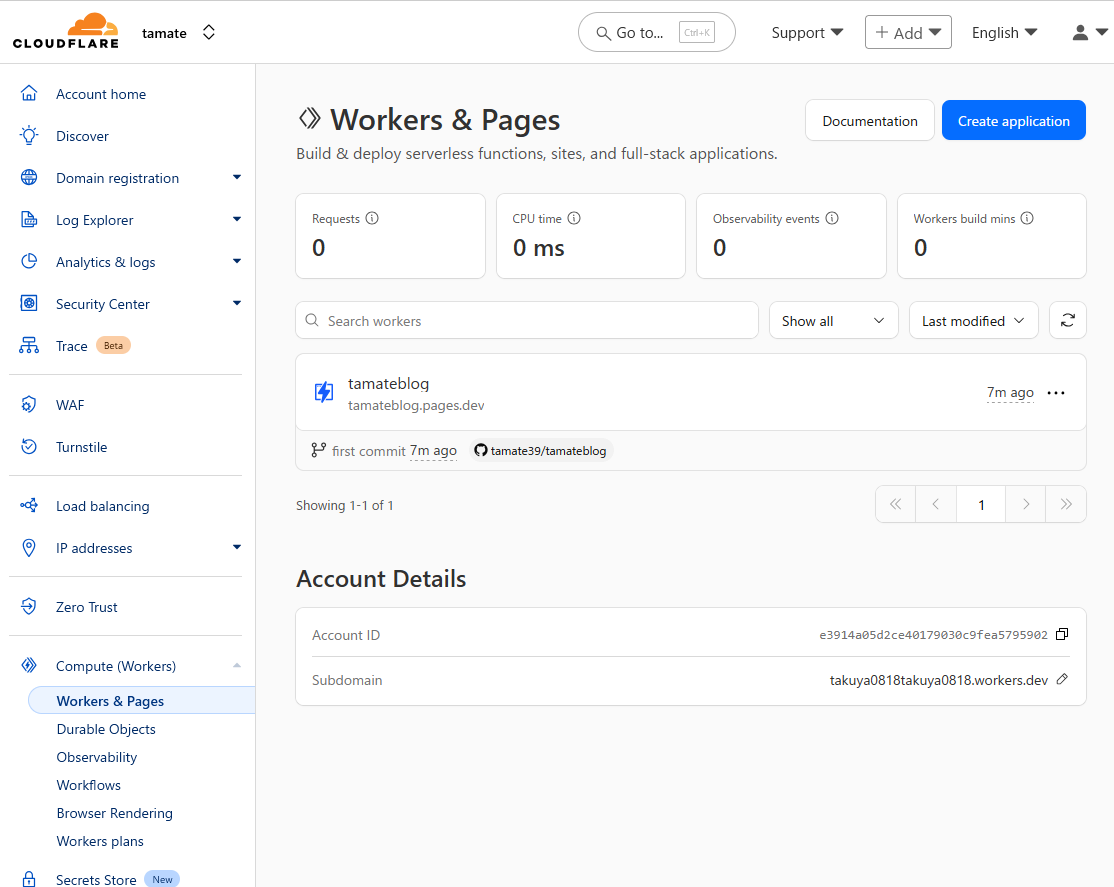The image size is (1114, 887).
Task: Click the Cloudflare logo
Action: (x=66, y=32)
